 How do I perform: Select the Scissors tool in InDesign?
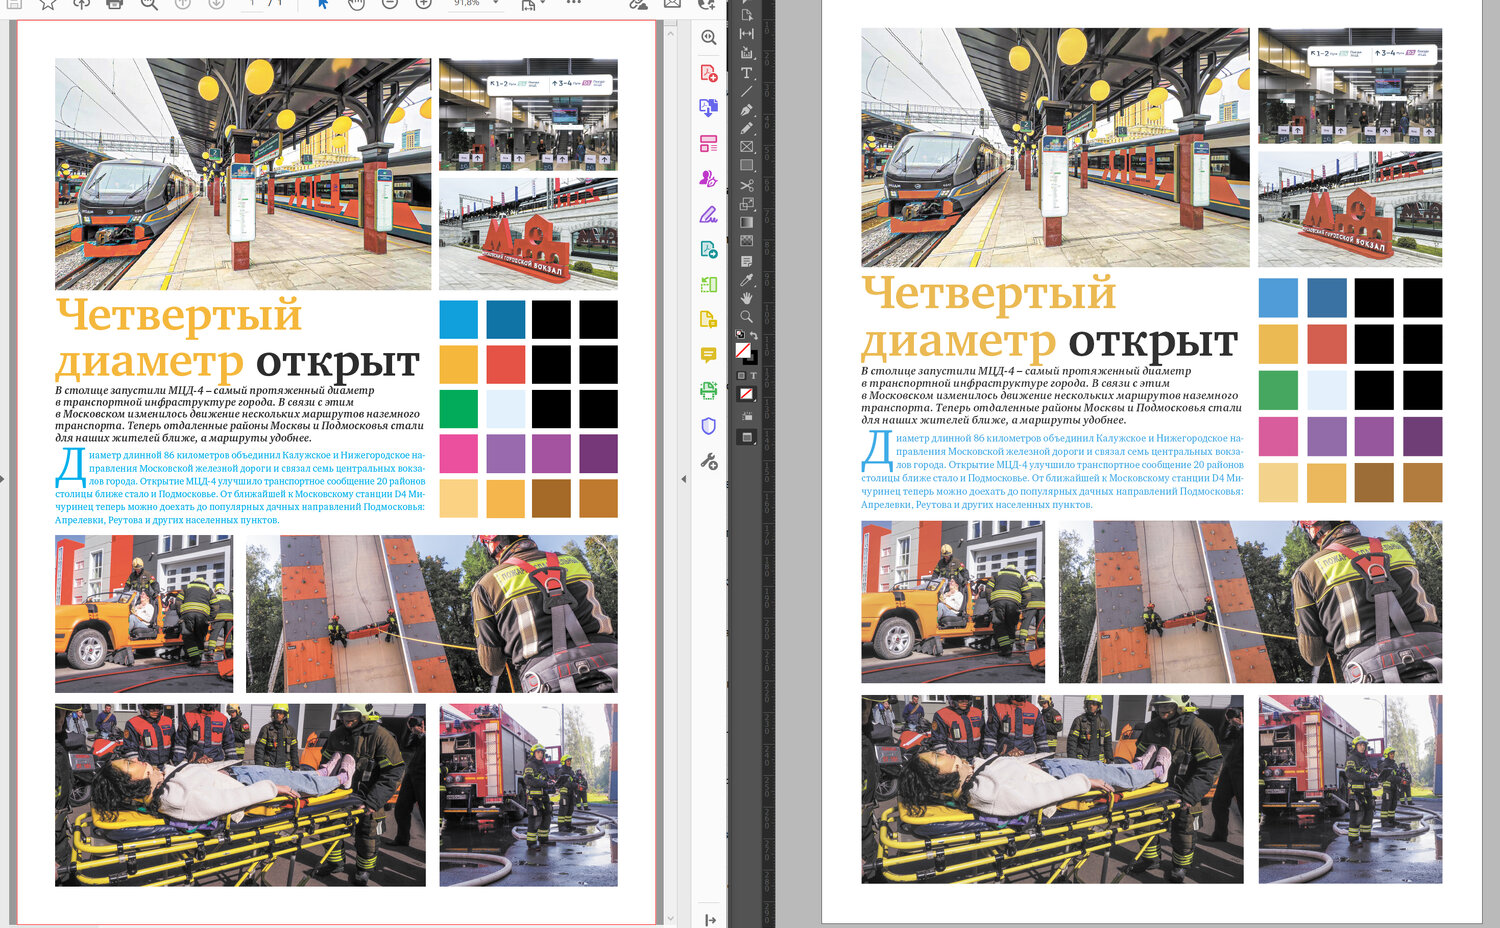(x=746, y=185)
